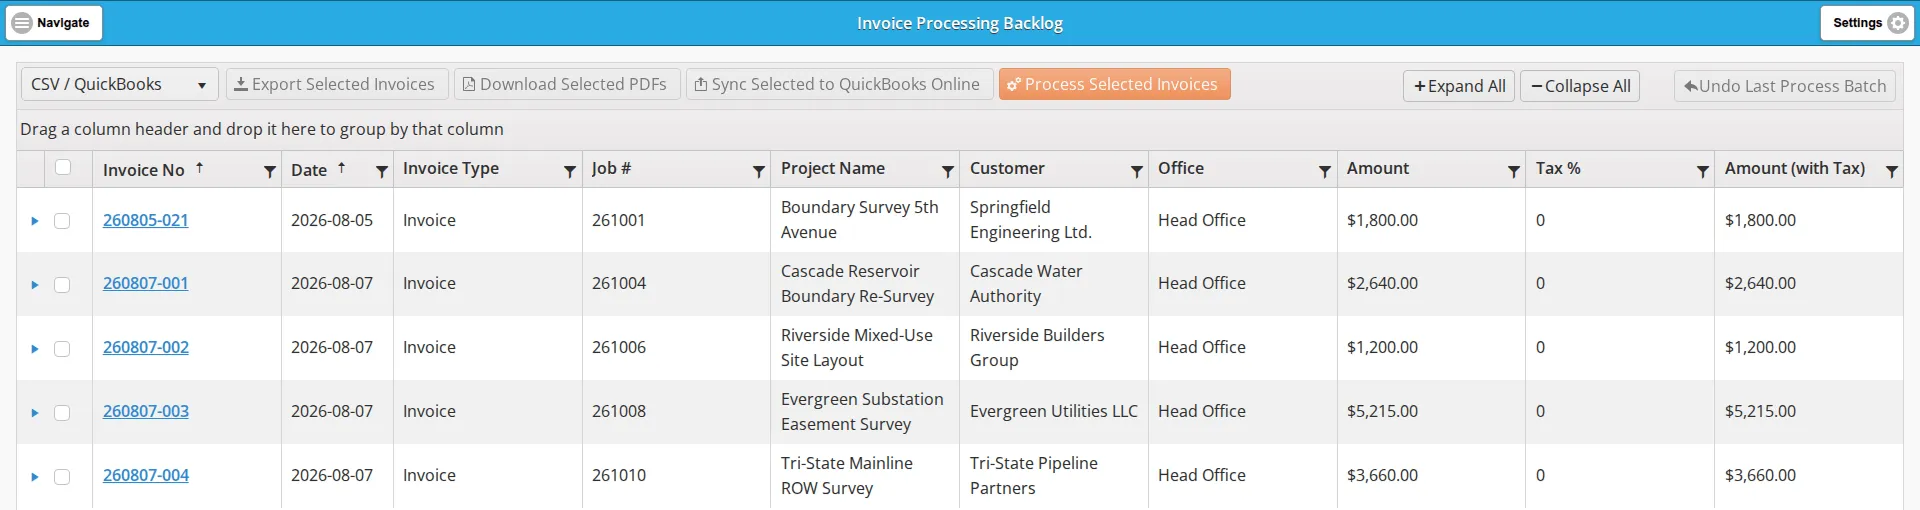
Task: Open invoice link 260807-002
Action: coord(145,347)
